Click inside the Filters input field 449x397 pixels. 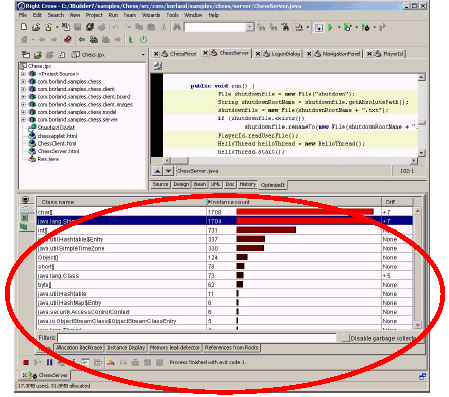coord(197,338)
